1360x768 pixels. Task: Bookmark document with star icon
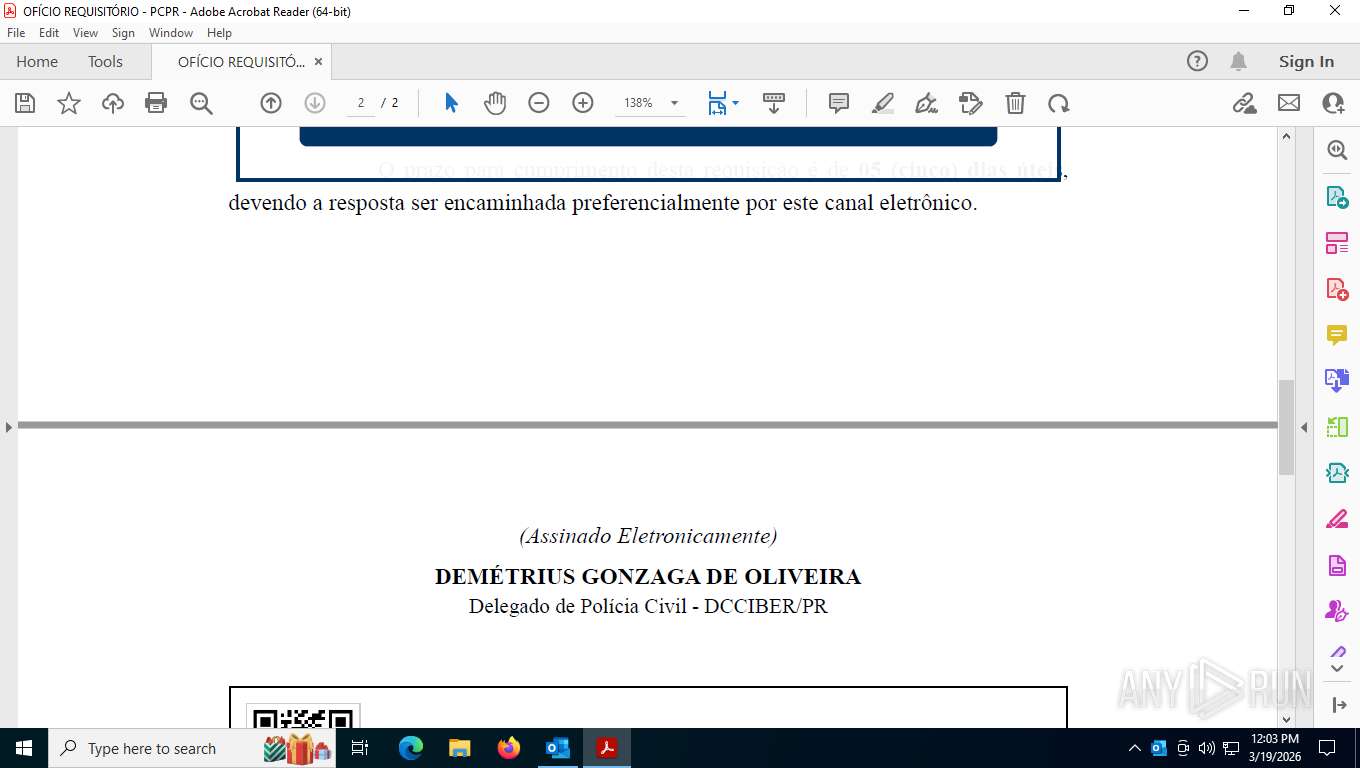click(69, 103)
